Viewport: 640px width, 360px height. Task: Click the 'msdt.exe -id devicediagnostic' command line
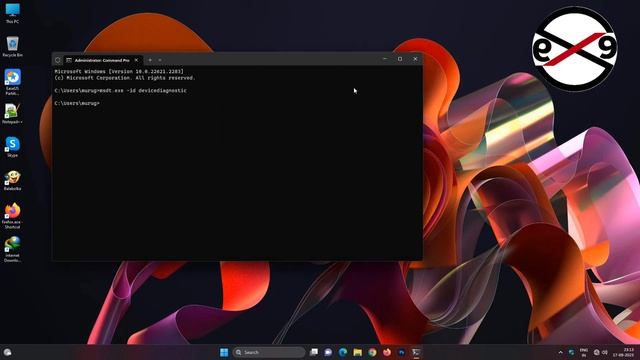(120, 91)
